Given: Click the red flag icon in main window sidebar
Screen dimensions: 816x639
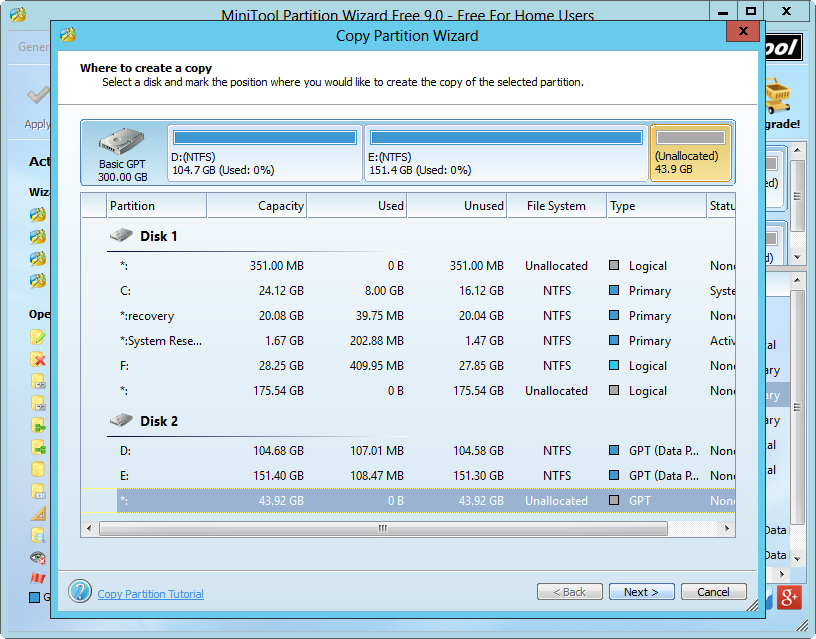Looking at the screenshot, I should (x=37, y=578).
